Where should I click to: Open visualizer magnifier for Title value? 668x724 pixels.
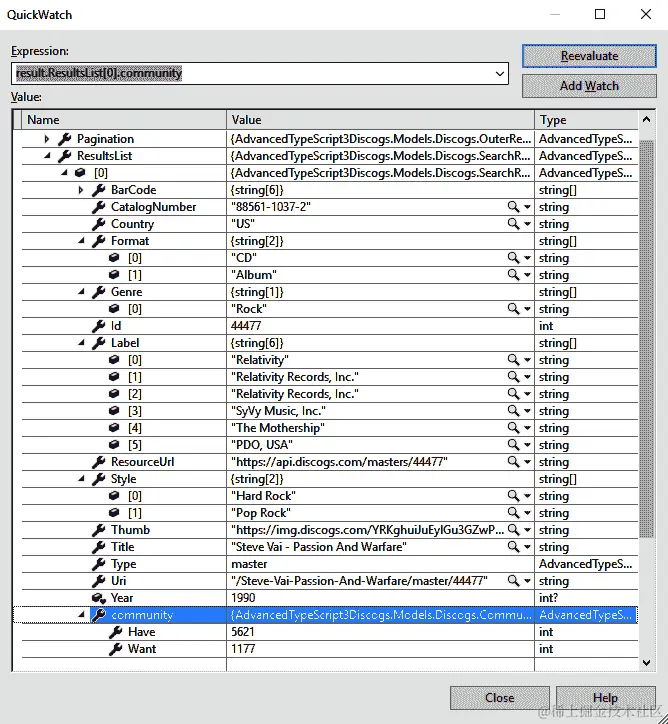(513, 547)
